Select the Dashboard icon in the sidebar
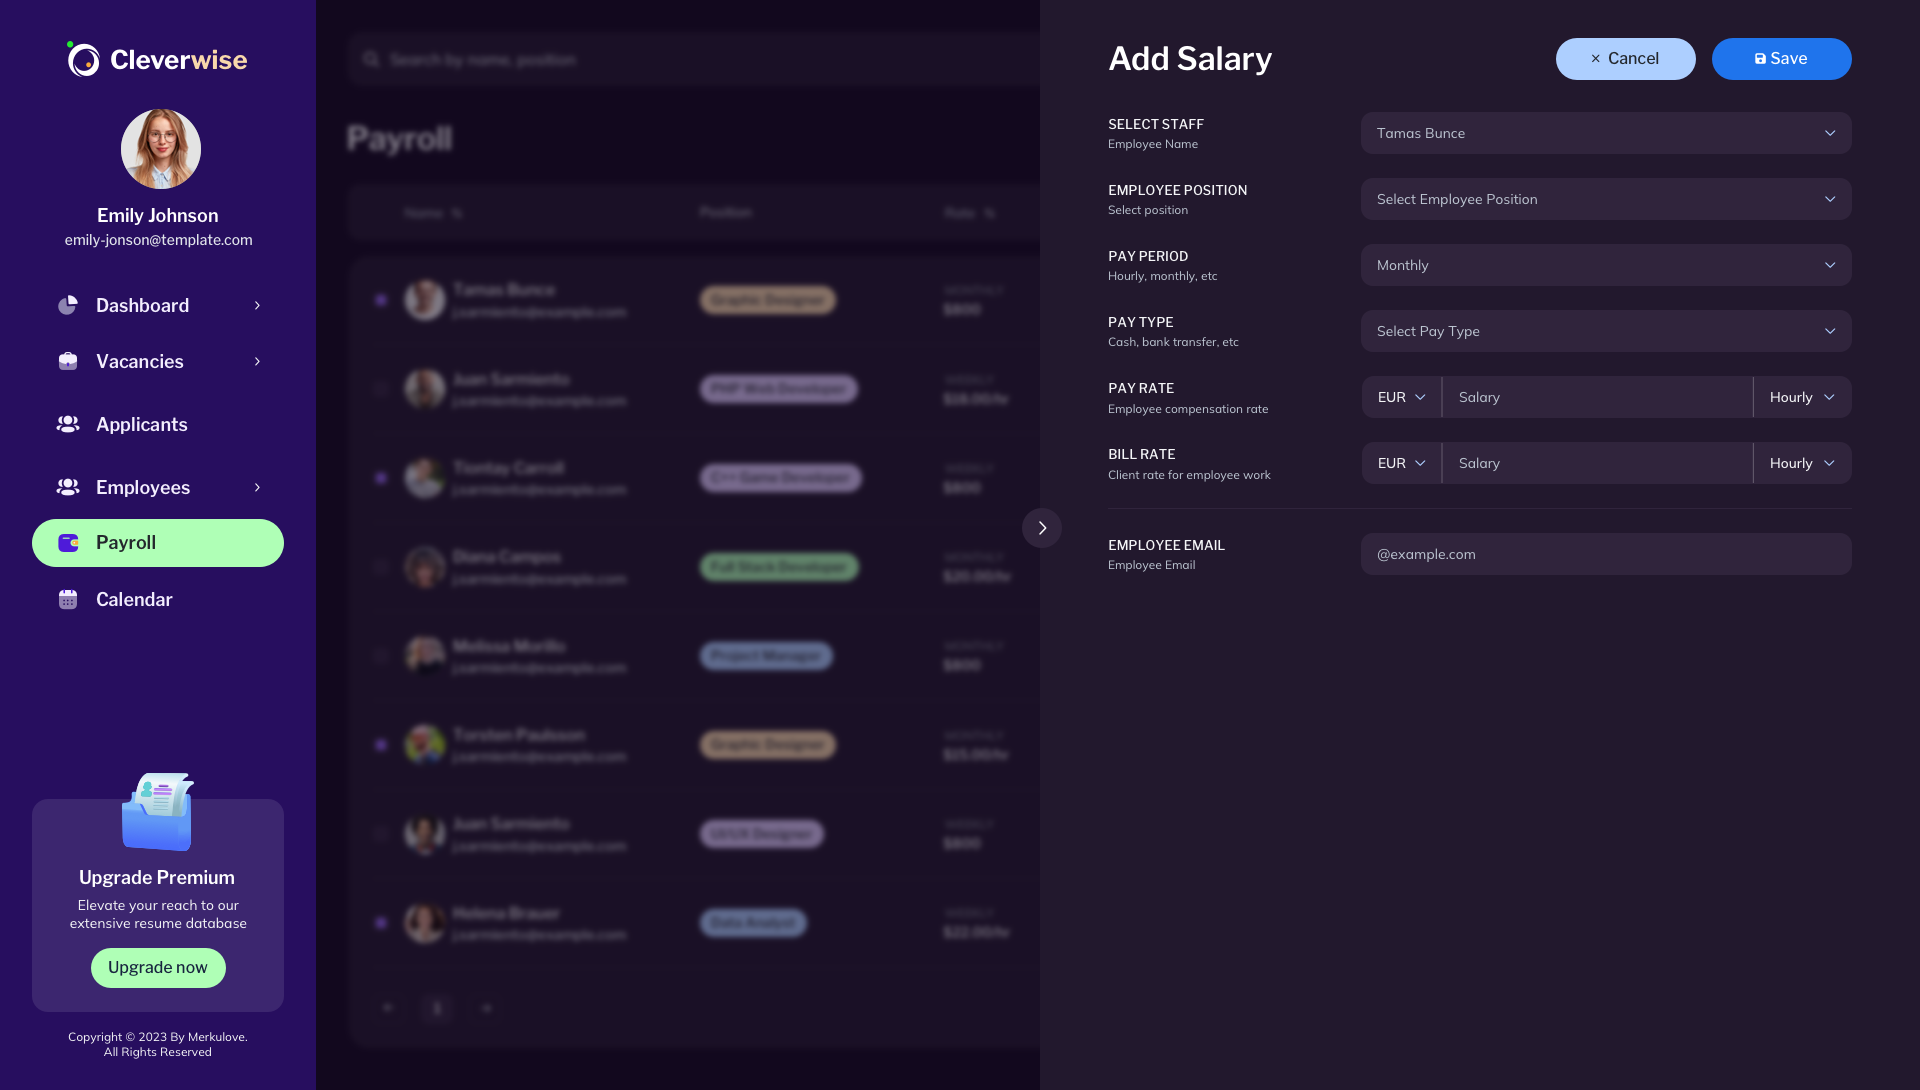 click(67, 305)
